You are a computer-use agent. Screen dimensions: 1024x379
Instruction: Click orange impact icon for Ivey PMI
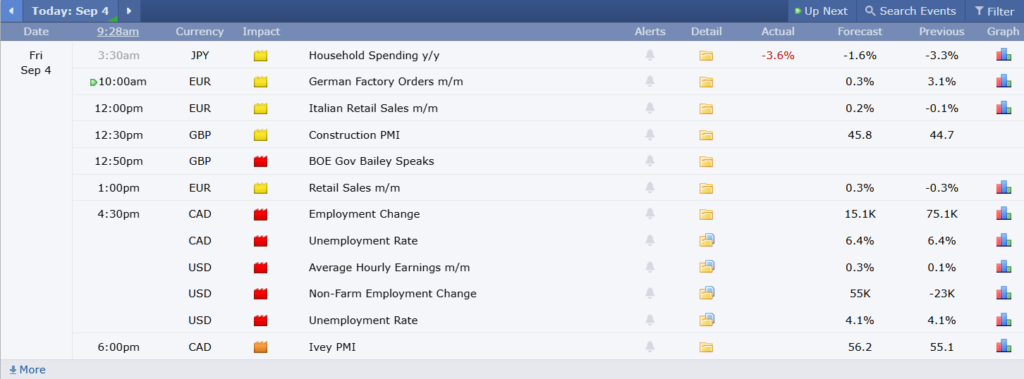click(261, 348)
